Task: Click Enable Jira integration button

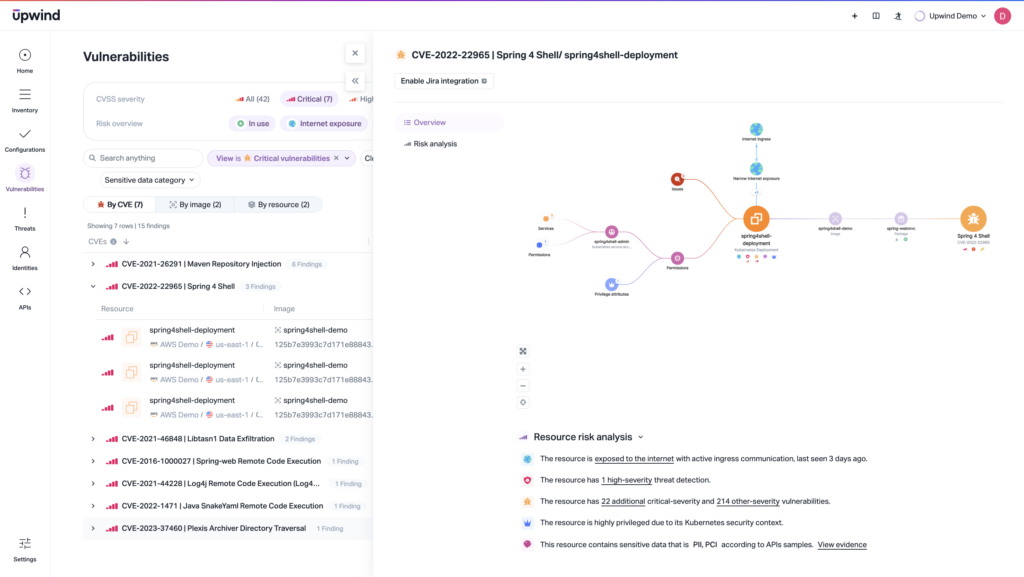Action: [x=443, y=81]
